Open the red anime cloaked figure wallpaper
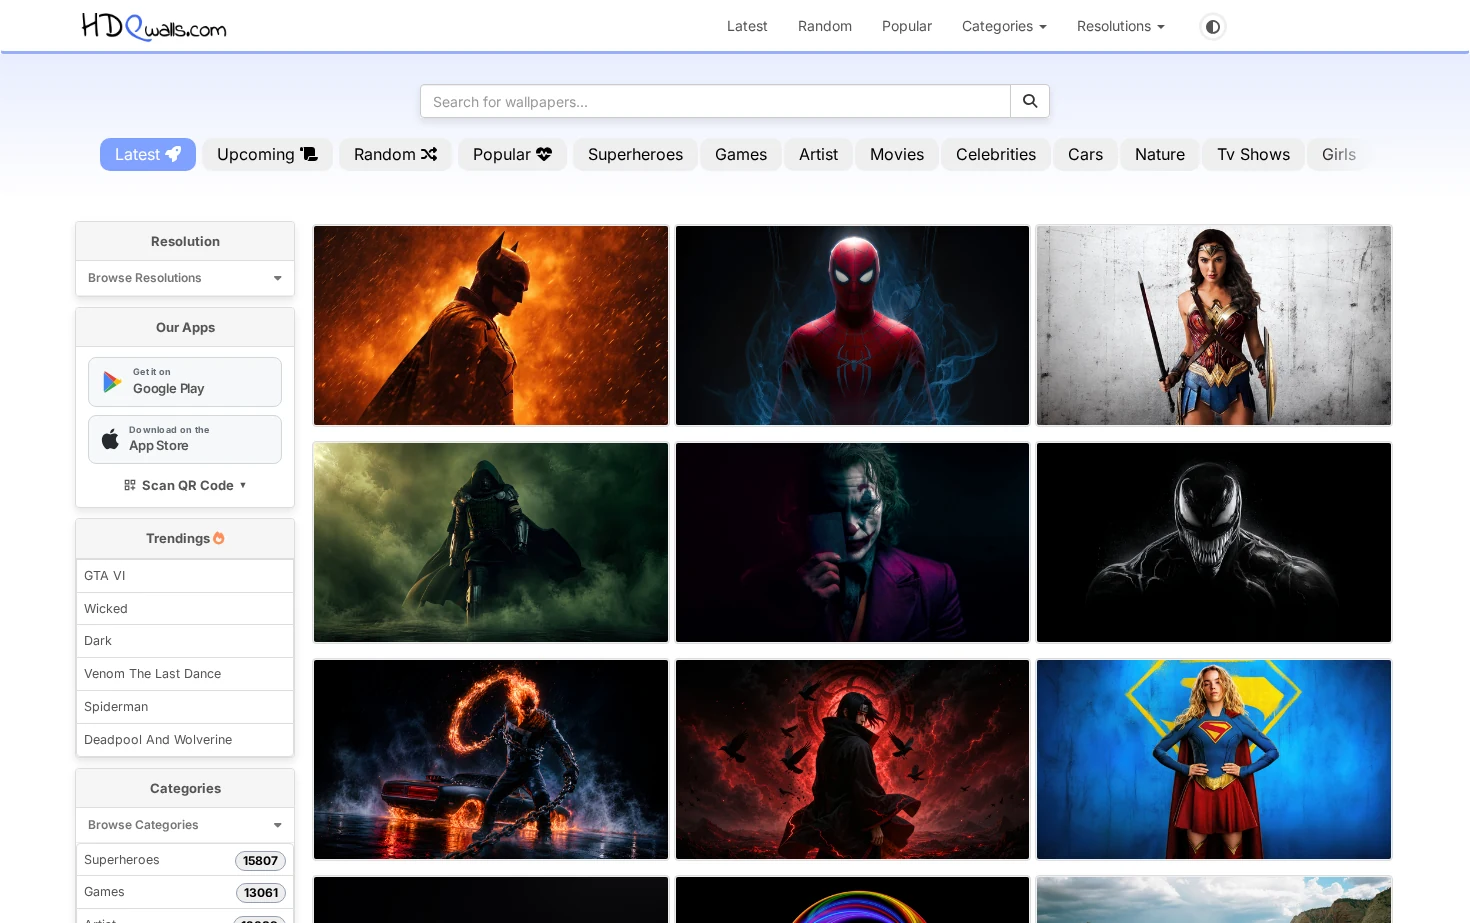This screenshot has height=923, width=1470. coord(852,759)
